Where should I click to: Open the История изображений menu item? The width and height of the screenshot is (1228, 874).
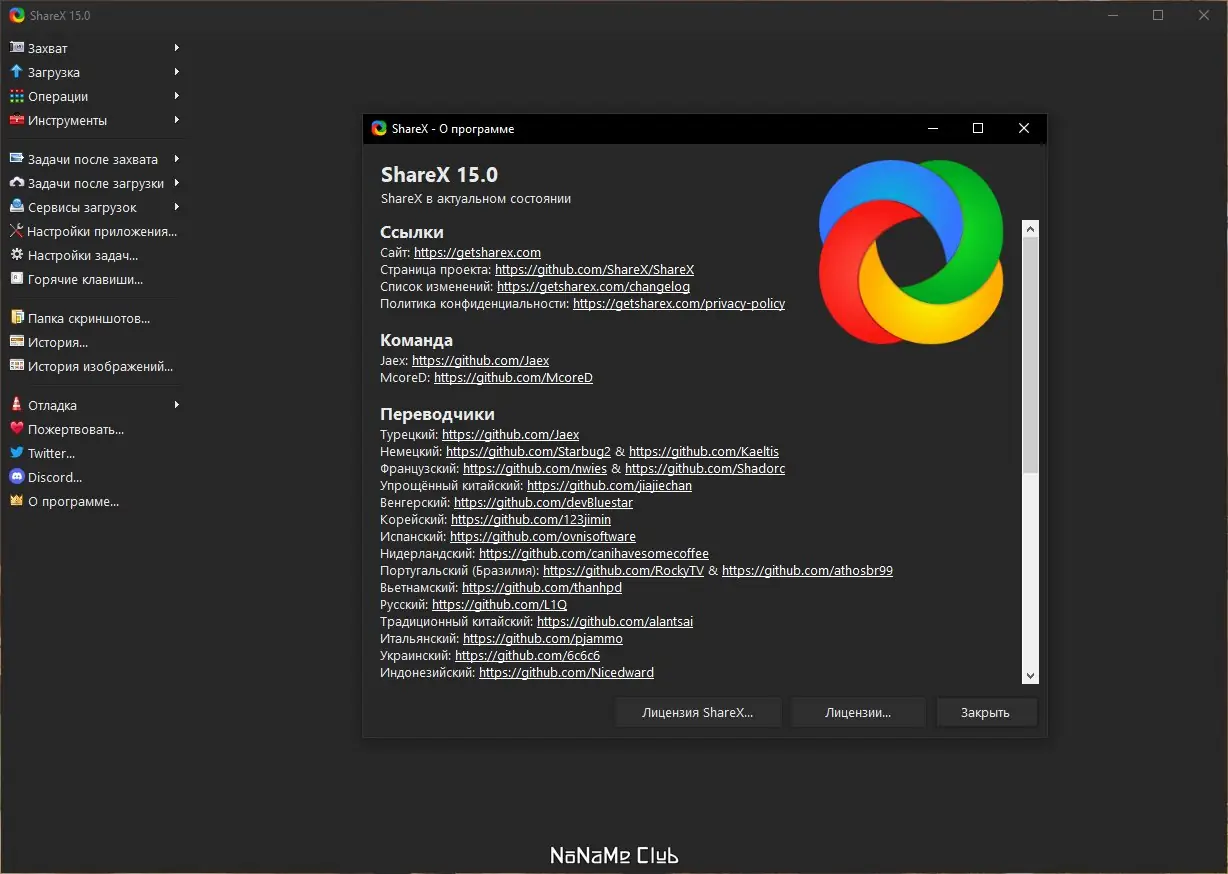[94, 366]
